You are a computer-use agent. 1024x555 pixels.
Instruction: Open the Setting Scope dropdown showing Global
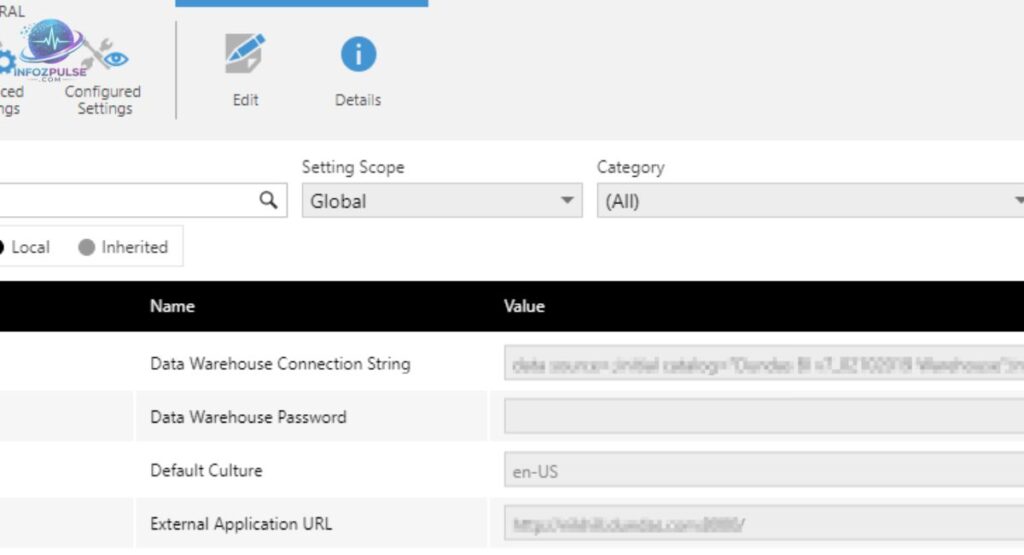pyautogui.click(x=442, y=200)
